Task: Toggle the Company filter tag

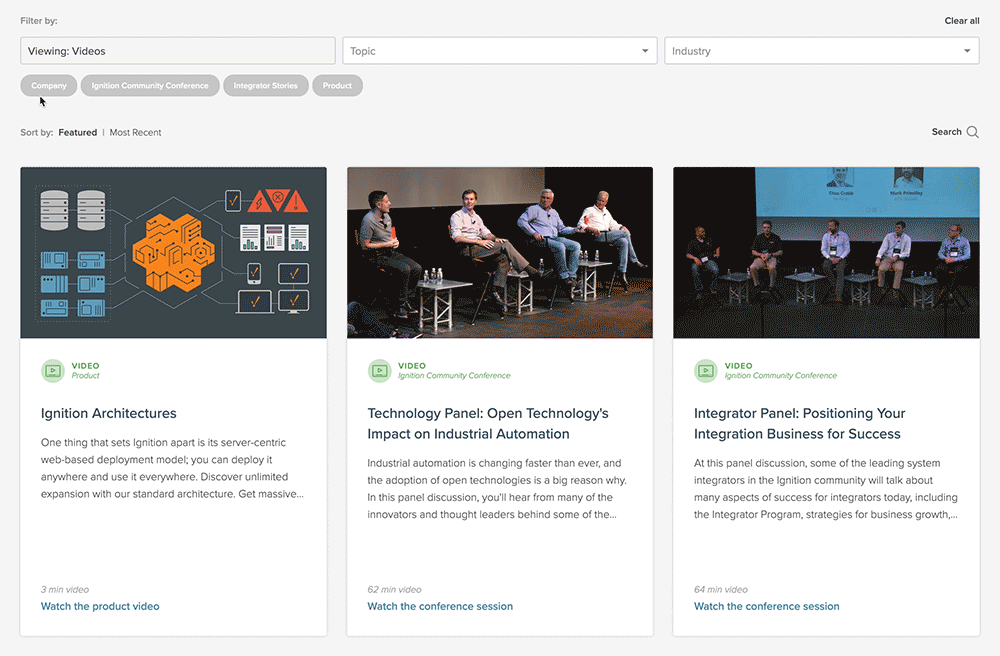Action: (49, 85)
